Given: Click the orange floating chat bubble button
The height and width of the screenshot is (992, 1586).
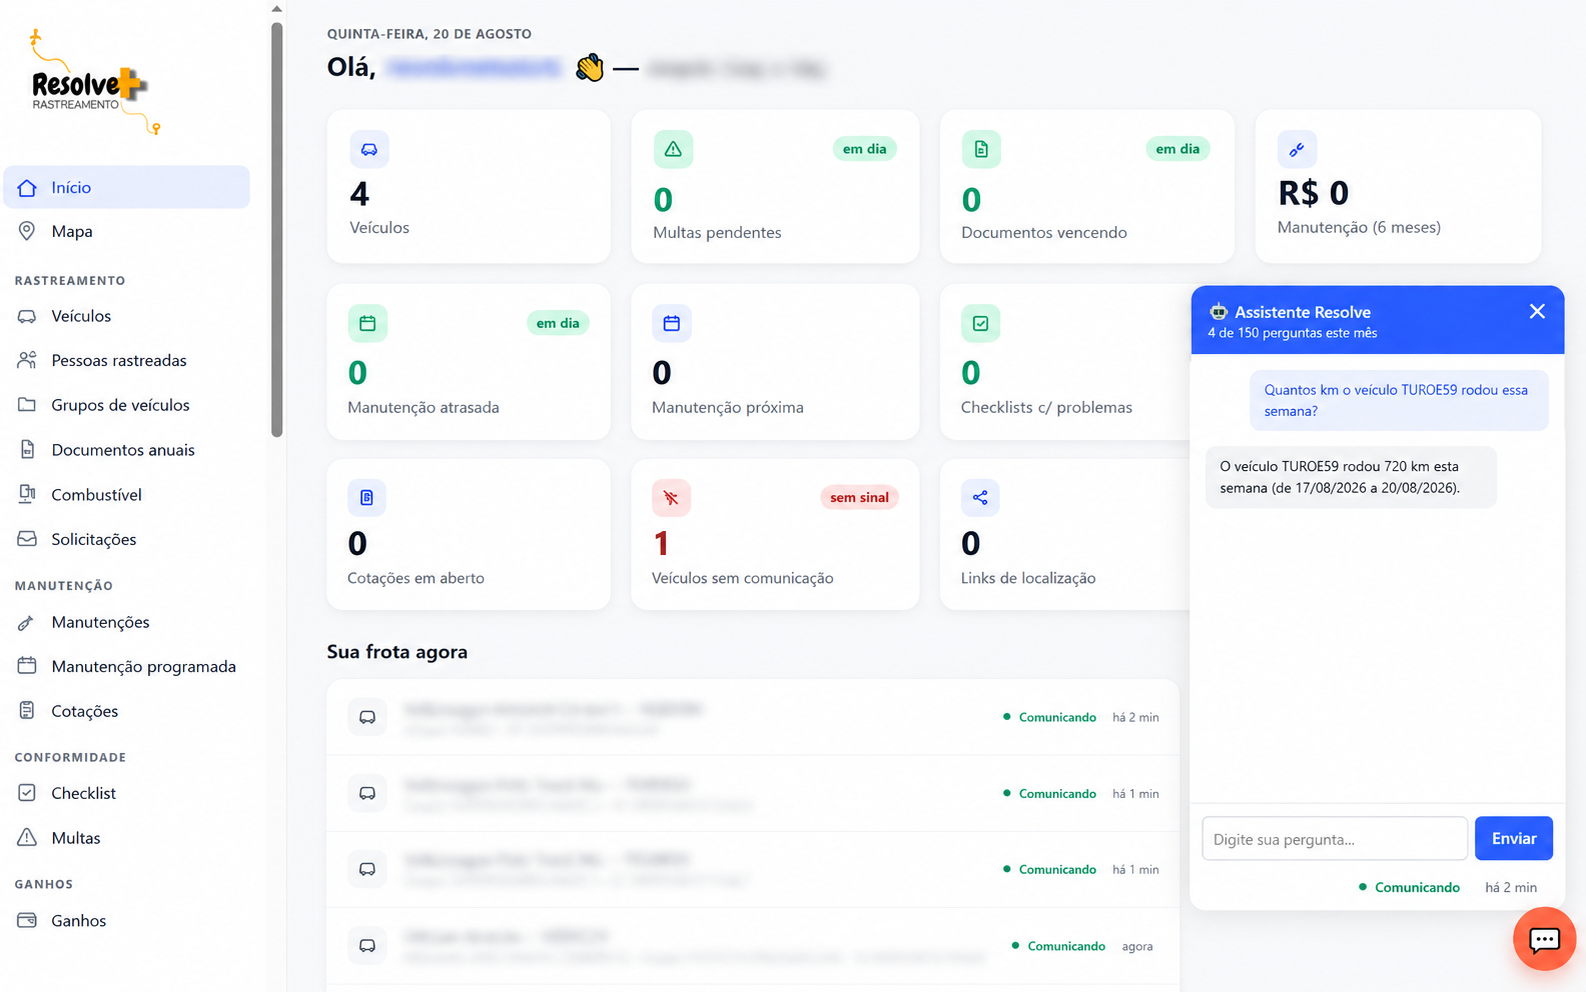Looking at the screenshot, I should (x=1544, y=939).
